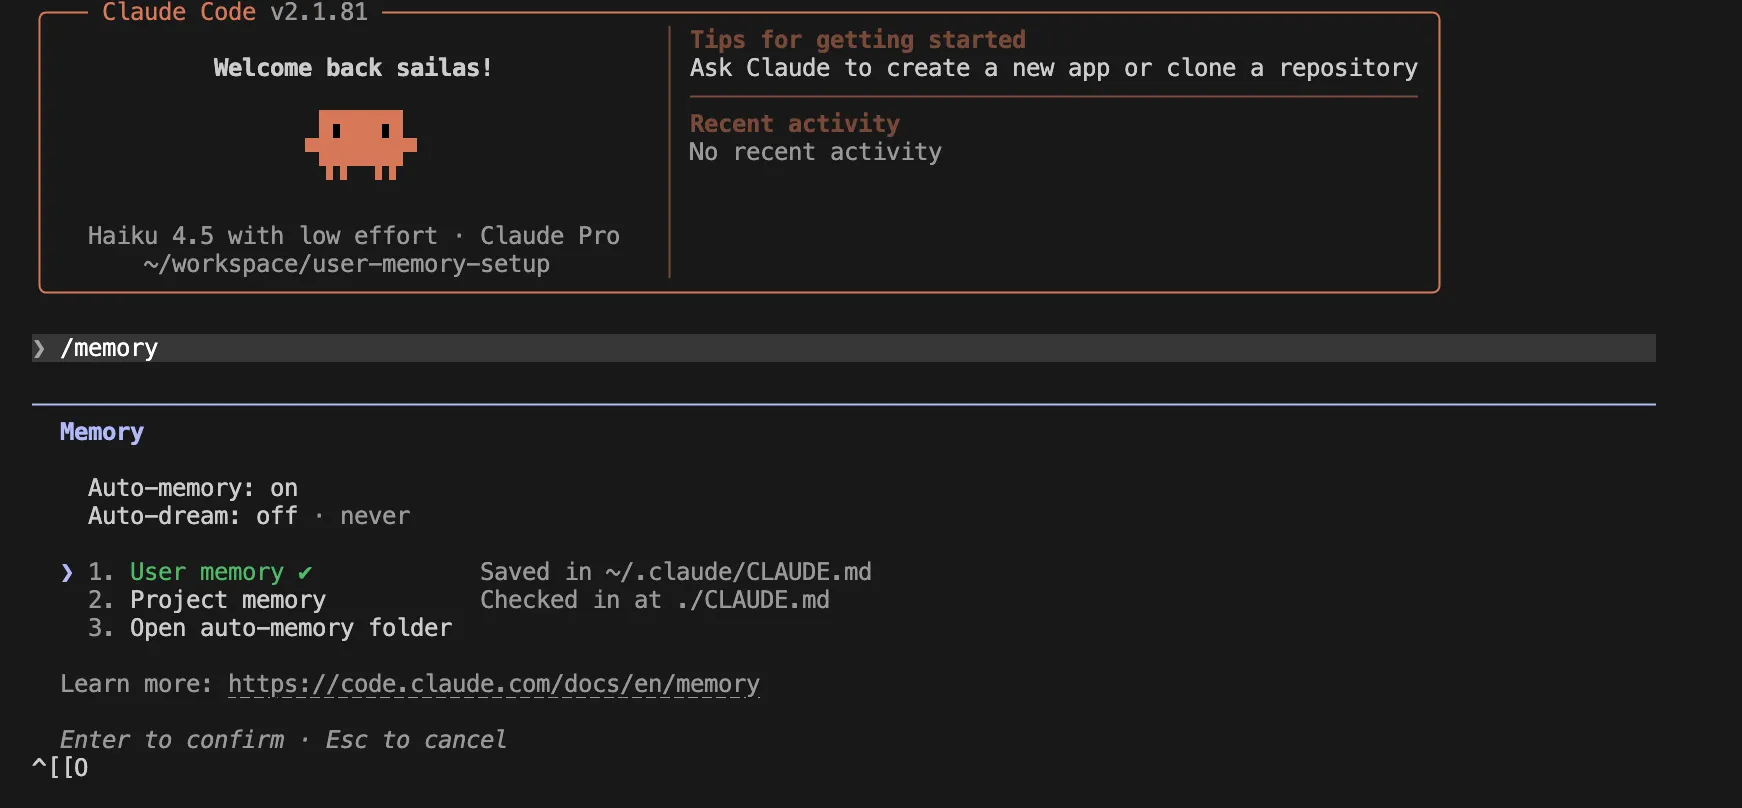Click the Recent activity heading
The image size is (1742, 808).
(794, 124)
